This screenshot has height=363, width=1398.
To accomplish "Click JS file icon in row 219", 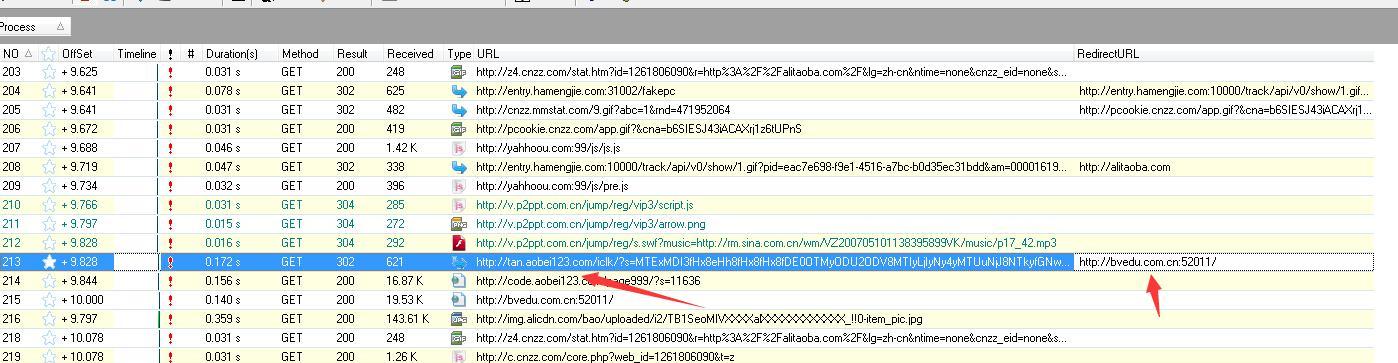I will click(459, 356).
